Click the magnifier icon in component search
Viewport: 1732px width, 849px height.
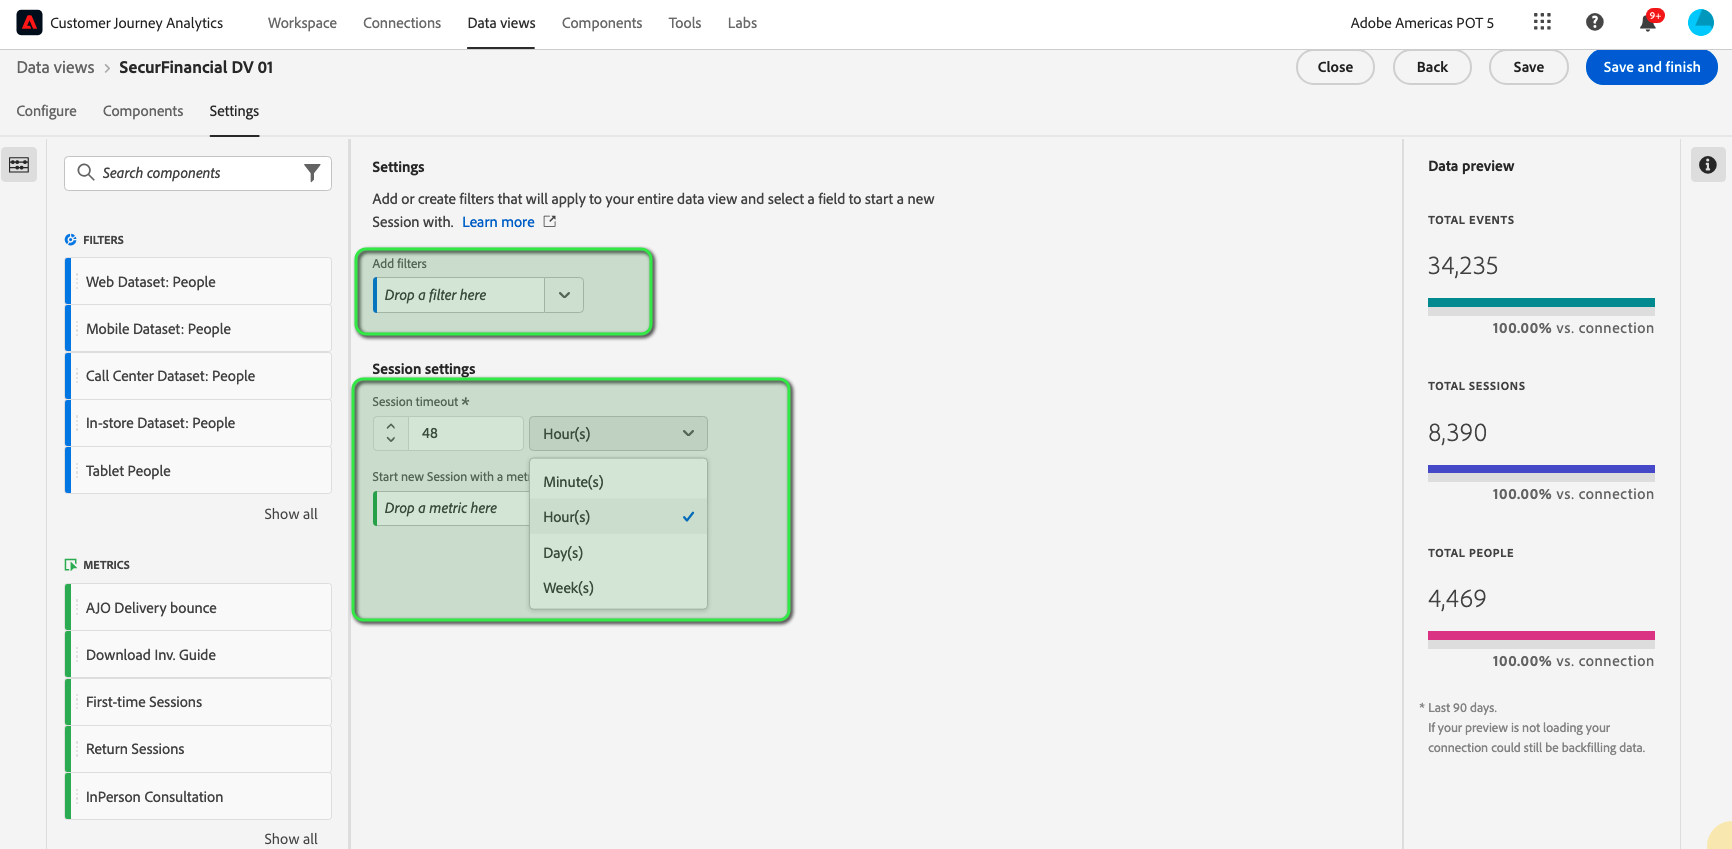86,173
